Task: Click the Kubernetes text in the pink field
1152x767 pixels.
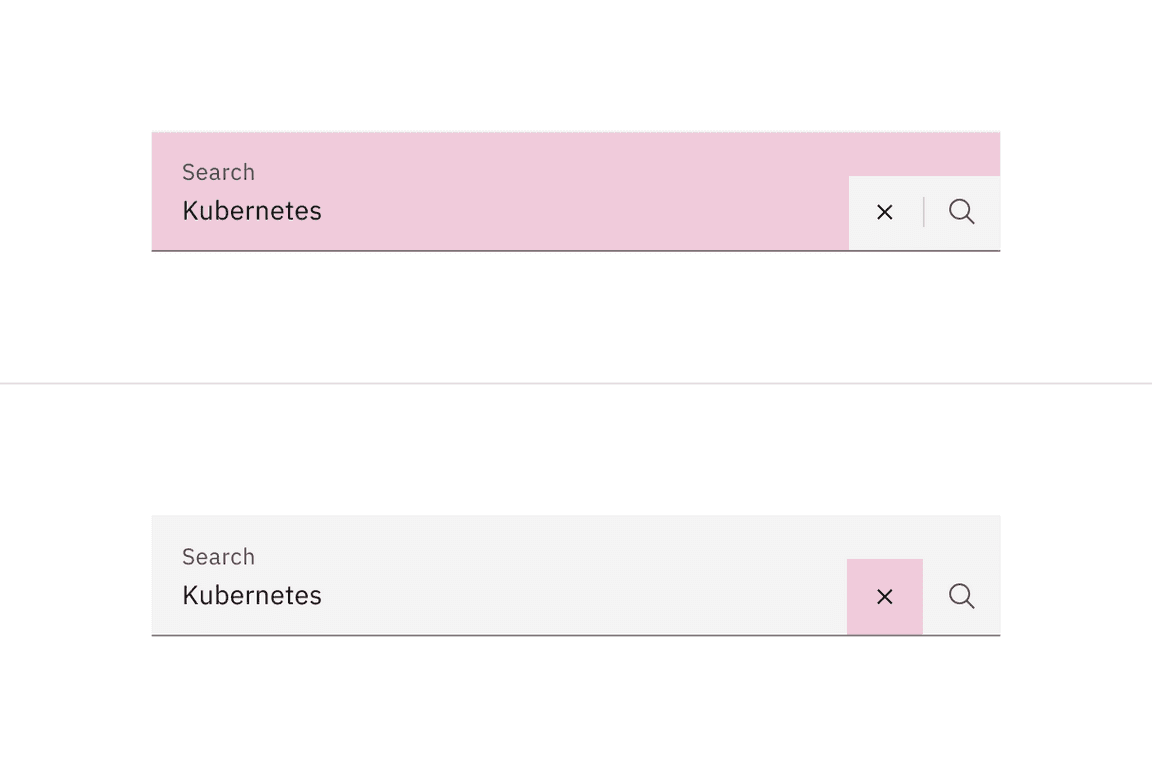Action: point(252,211)
